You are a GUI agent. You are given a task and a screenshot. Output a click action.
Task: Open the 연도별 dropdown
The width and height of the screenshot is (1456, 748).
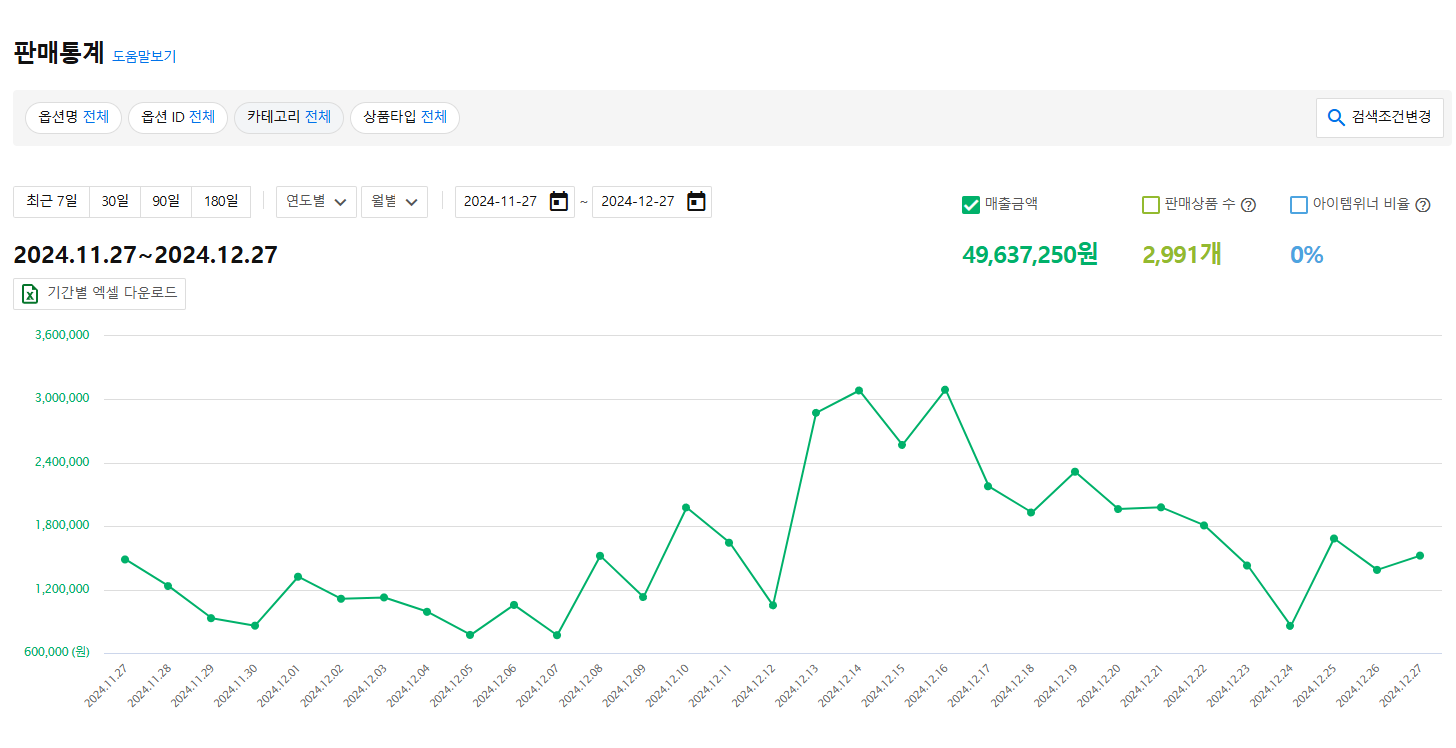[x=316, y=202]
